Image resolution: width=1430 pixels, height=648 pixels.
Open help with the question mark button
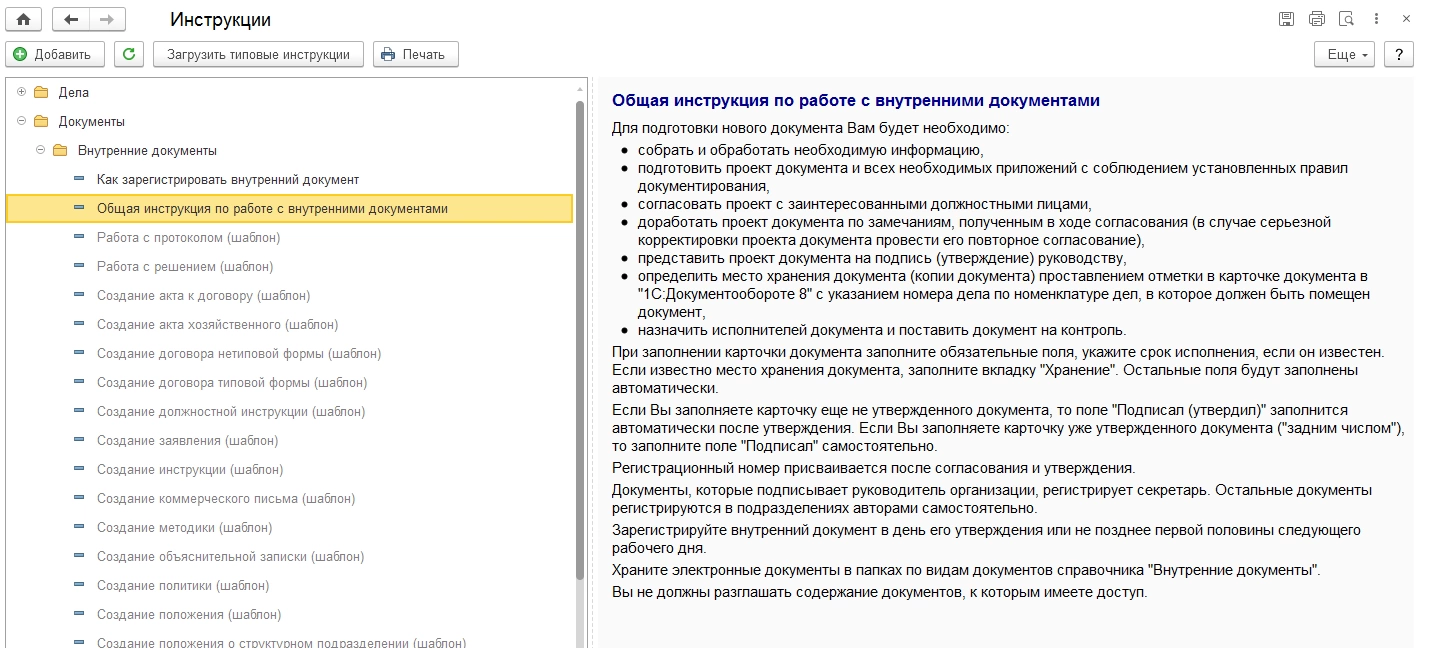[x=1399, y=54]
